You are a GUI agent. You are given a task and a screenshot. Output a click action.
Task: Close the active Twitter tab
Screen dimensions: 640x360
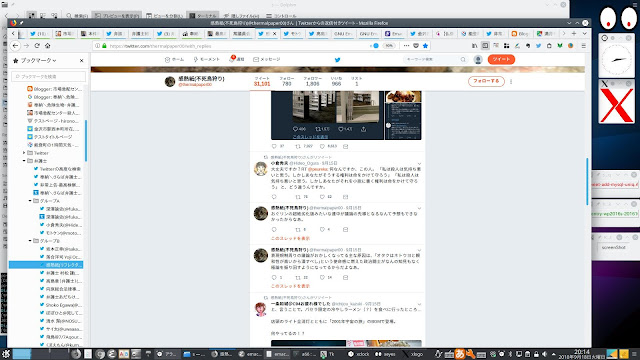click(275, 33)
